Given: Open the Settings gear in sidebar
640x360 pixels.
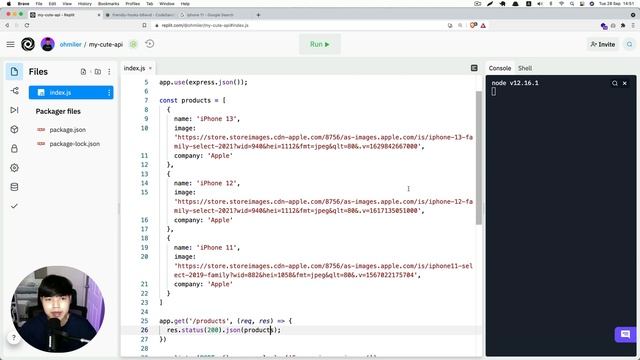Looking at the screenshot, I should [x=14, y=168].
